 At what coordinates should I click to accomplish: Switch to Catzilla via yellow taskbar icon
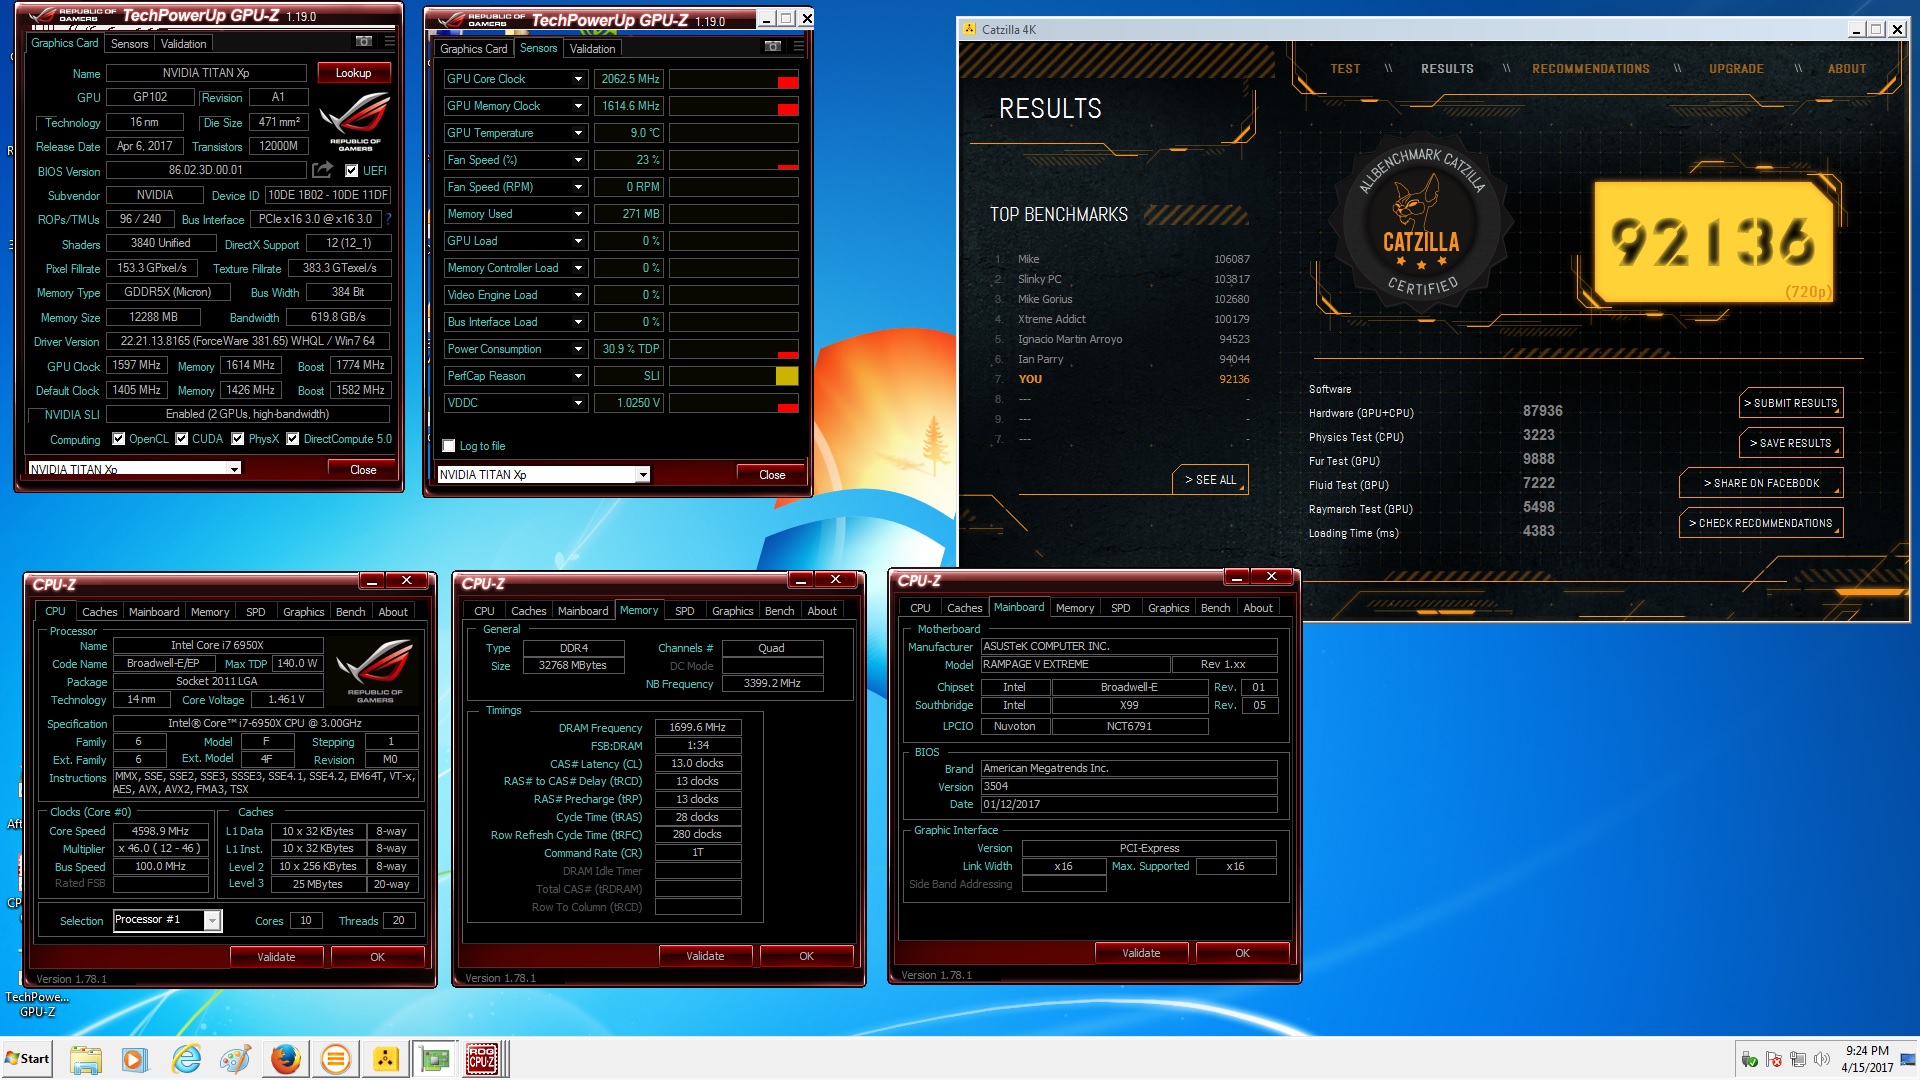385,1059
